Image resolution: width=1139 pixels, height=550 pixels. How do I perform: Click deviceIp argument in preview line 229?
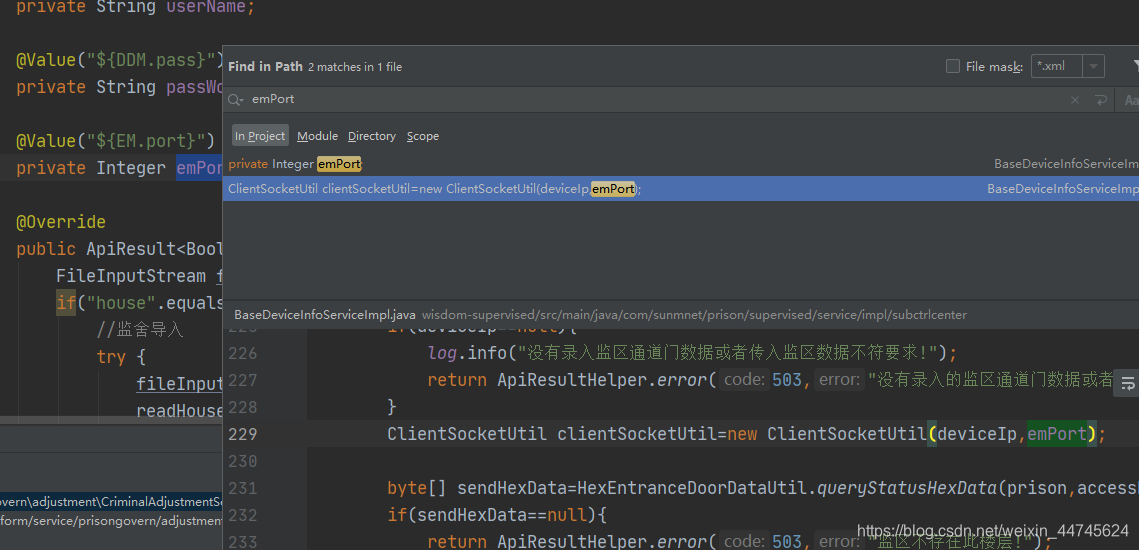(x=977, y=434)
